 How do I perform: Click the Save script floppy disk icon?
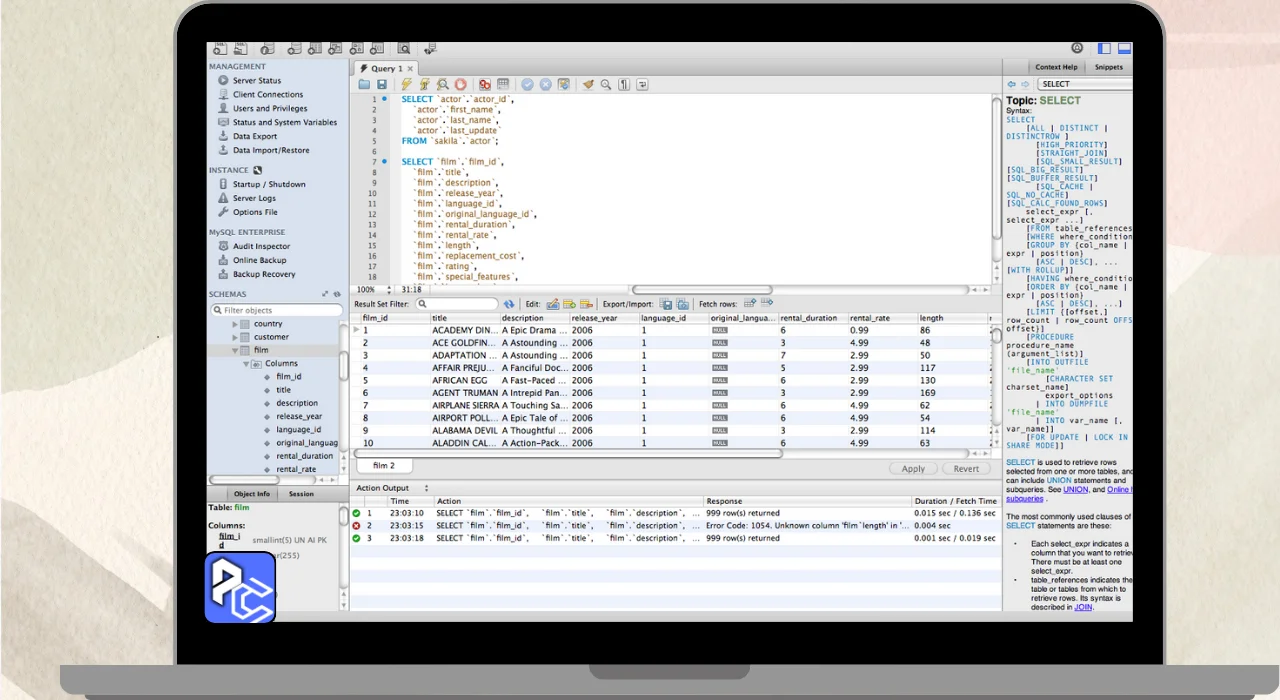tap(381, 85)
